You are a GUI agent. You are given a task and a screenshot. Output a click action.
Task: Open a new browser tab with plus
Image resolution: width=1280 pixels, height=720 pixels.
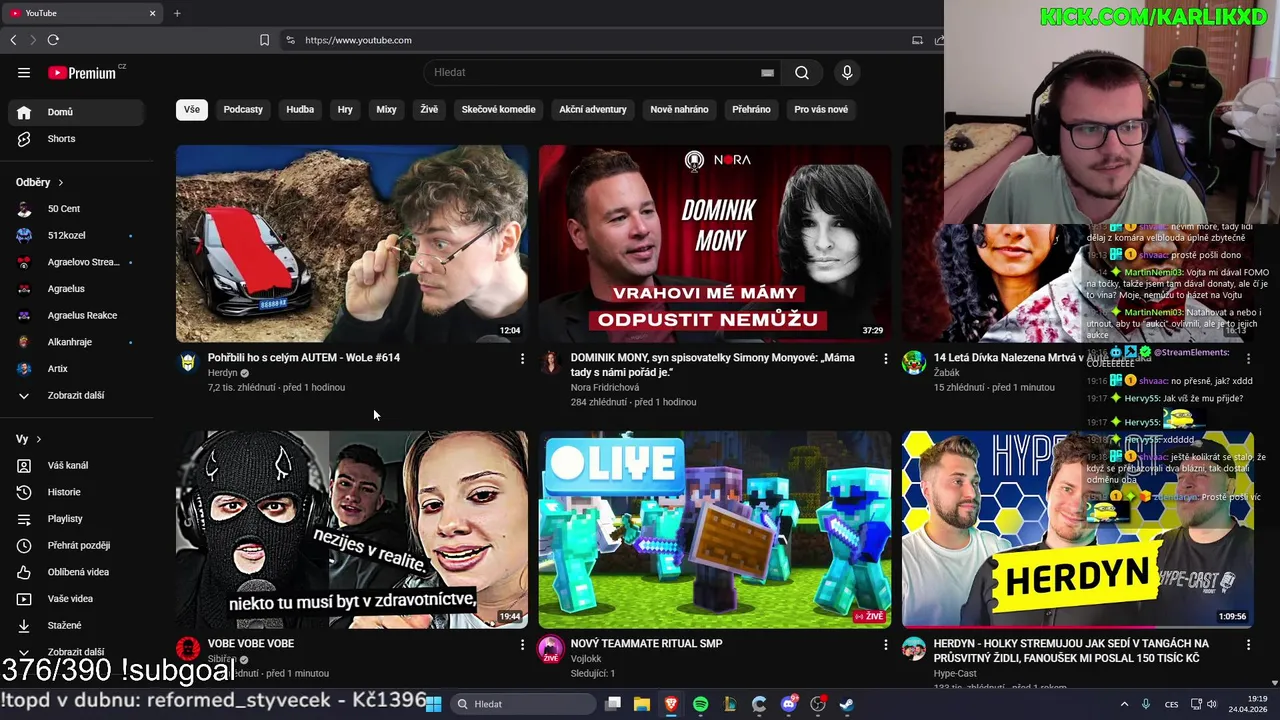[177, 13]
